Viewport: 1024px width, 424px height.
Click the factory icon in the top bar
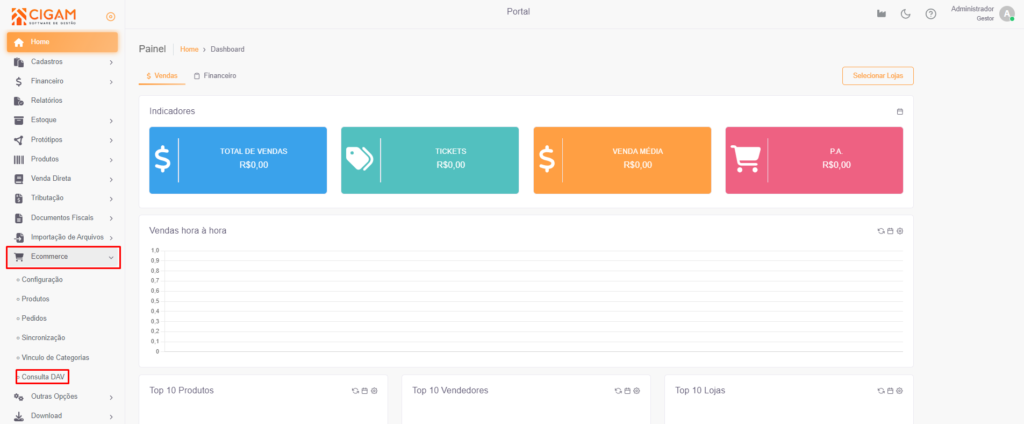pos(881,14)
